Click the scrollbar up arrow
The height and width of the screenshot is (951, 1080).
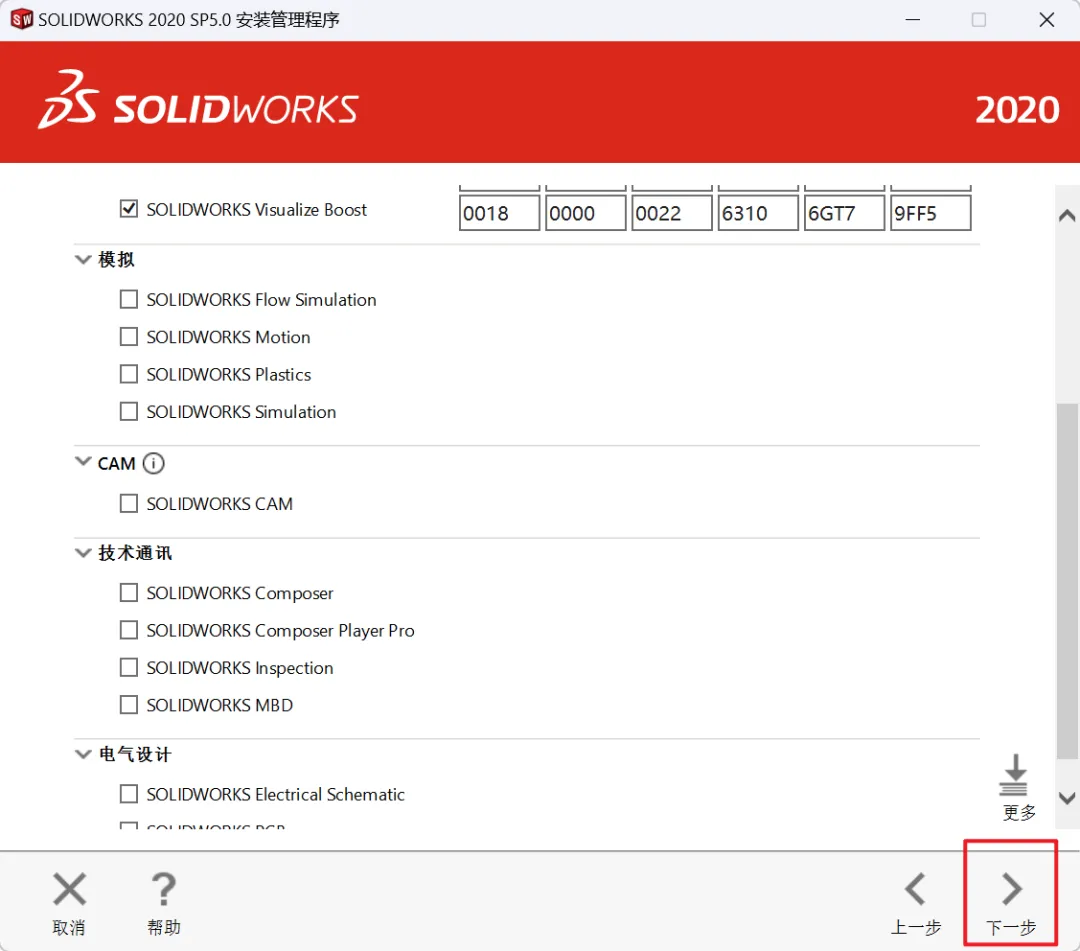pos(1067,216)
